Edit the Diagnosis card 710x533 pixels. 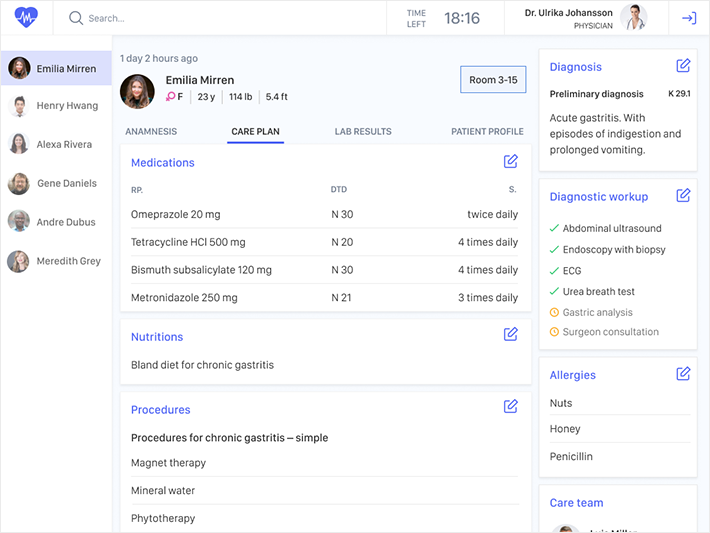(683, 66)
